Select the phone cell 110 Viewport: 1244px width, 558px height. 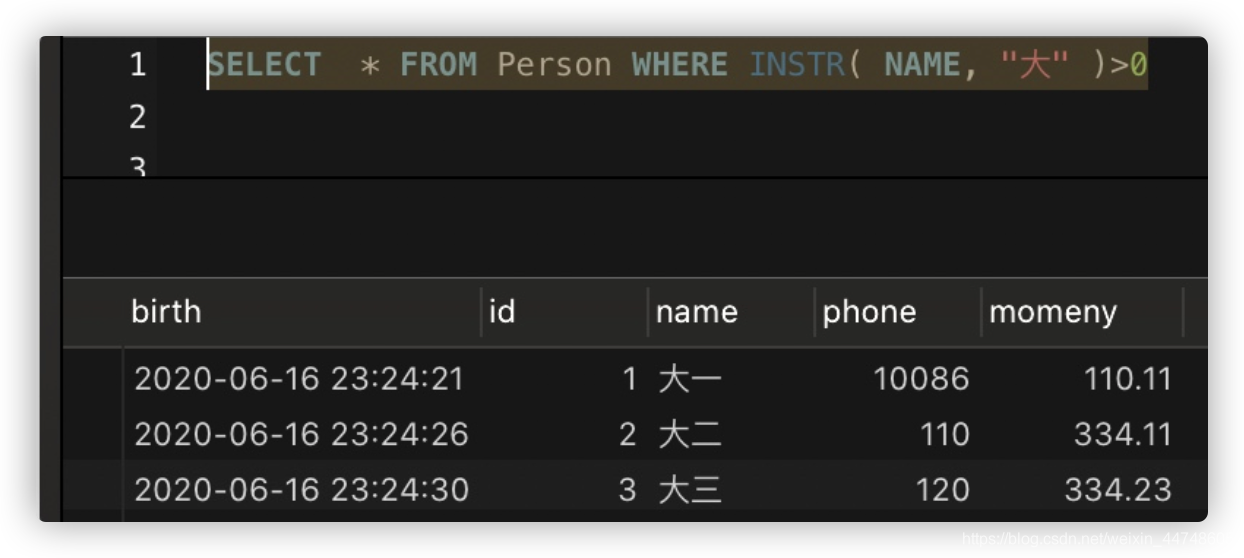coord(945,434)
